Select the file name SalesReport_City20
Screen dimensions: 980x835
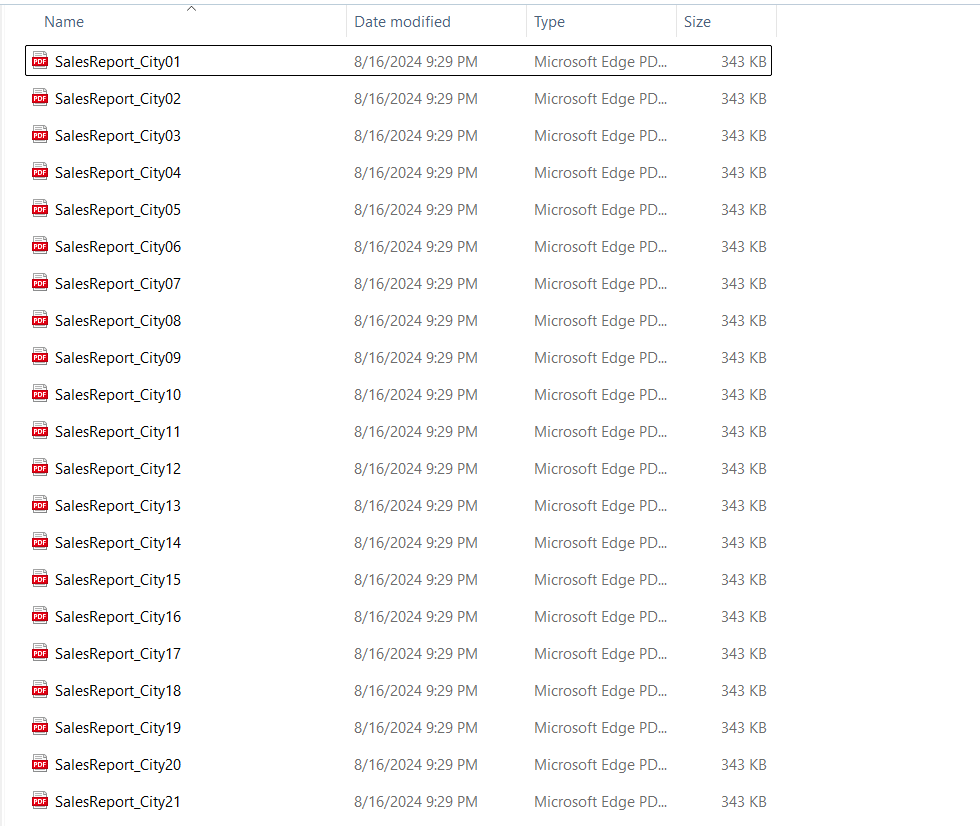pos(118,764)
